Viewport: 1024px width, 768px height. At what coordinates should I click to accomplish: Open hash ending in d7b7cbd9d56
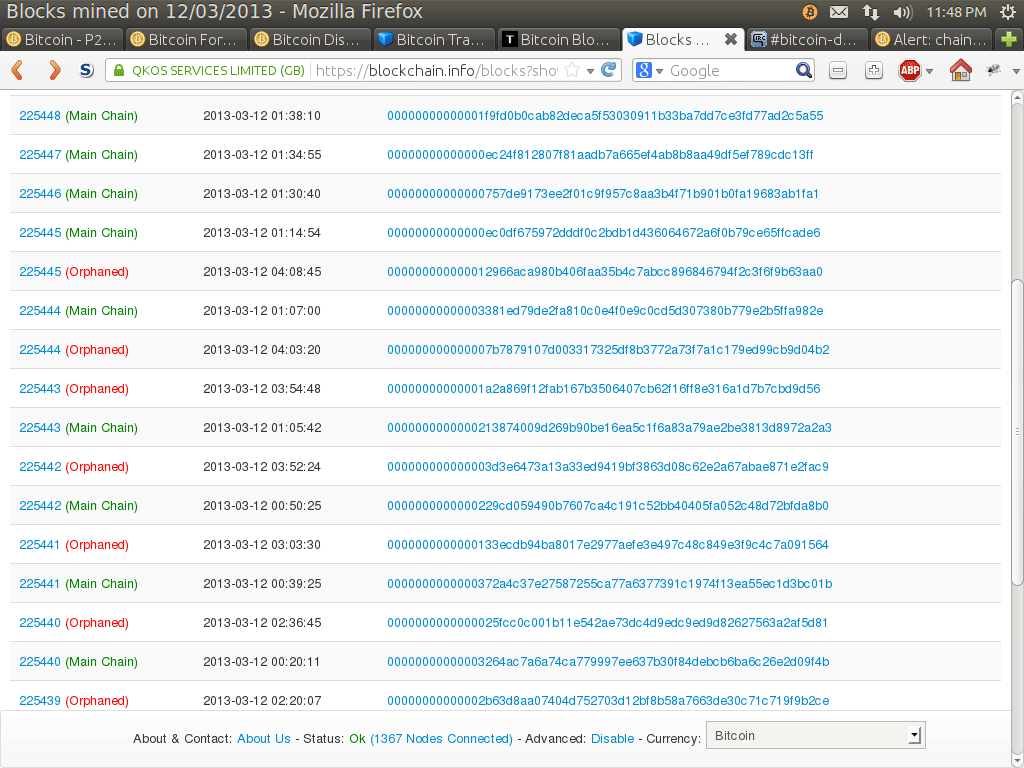(603, 389)
